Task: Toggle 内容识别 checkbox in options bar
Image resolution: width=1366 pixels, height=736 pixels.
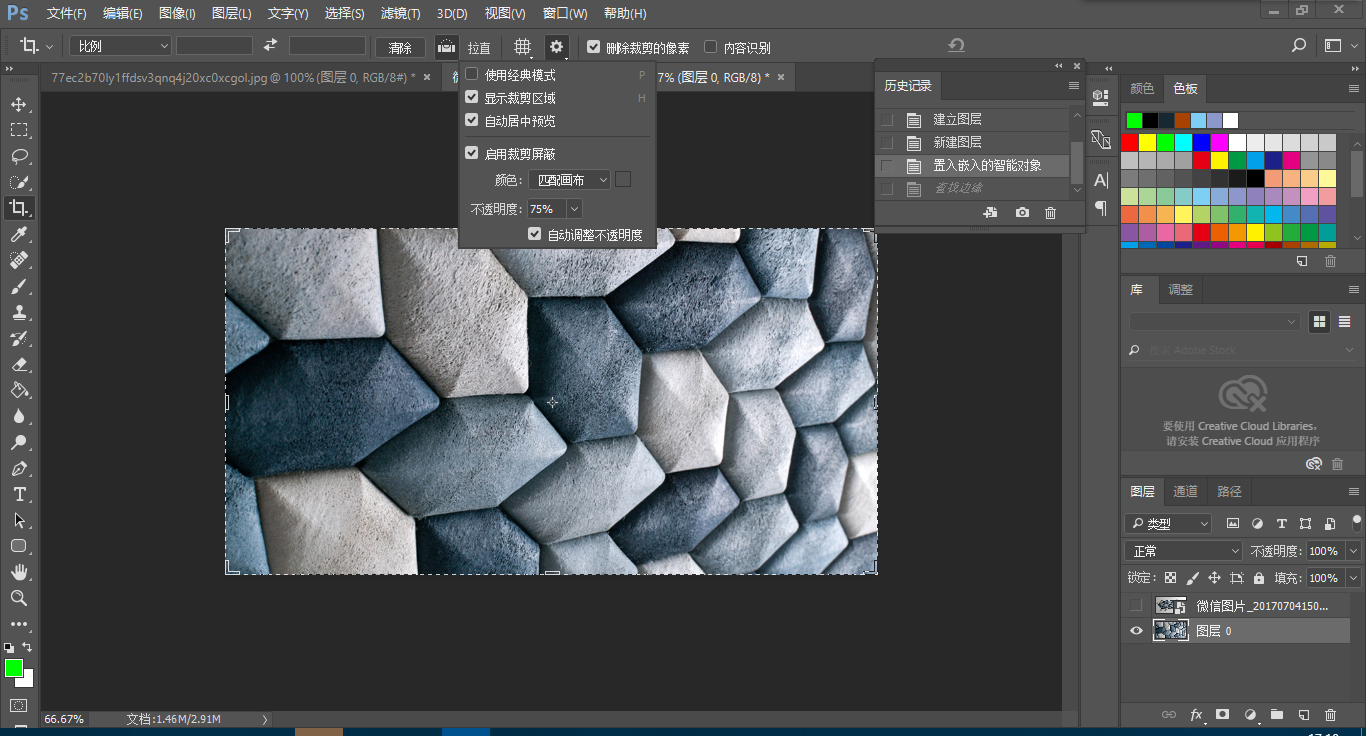Action: point(711,47)
